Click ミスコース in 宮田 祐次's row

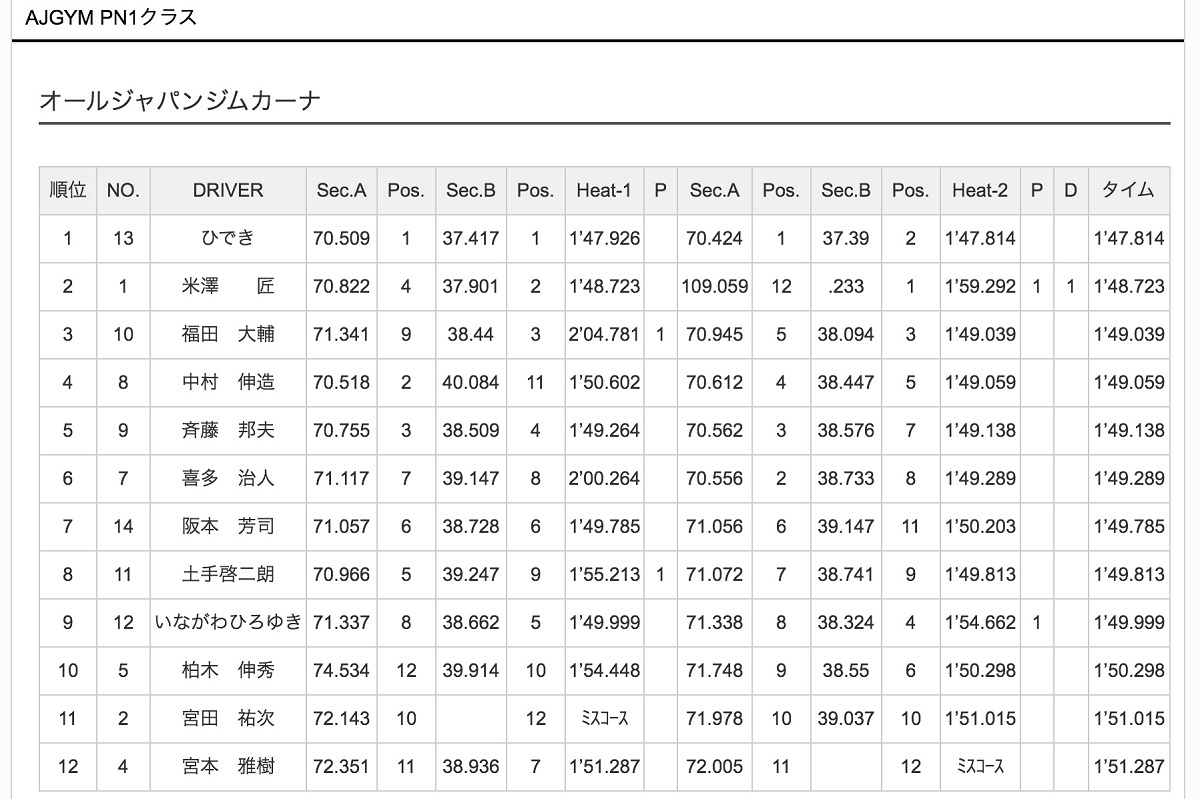tap(604, 718)
